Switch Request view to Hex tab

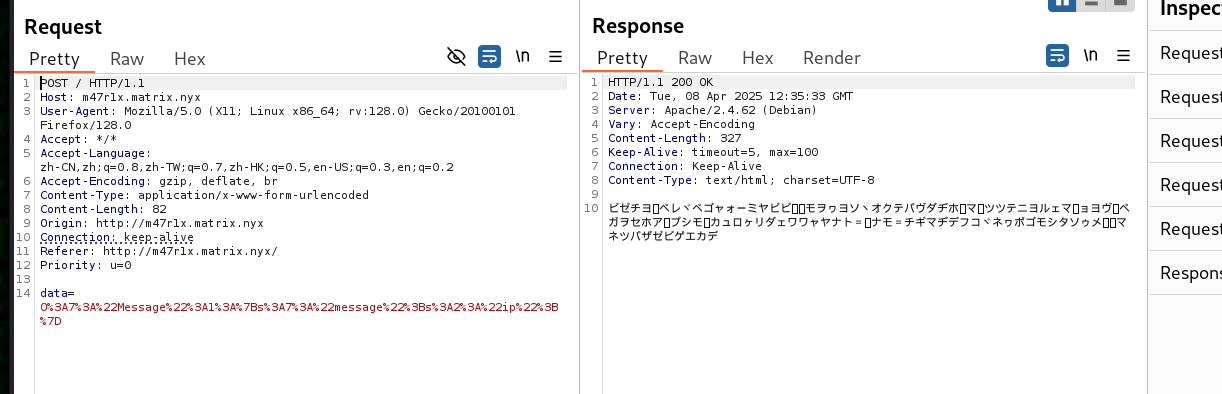click(x=189, y=58)
